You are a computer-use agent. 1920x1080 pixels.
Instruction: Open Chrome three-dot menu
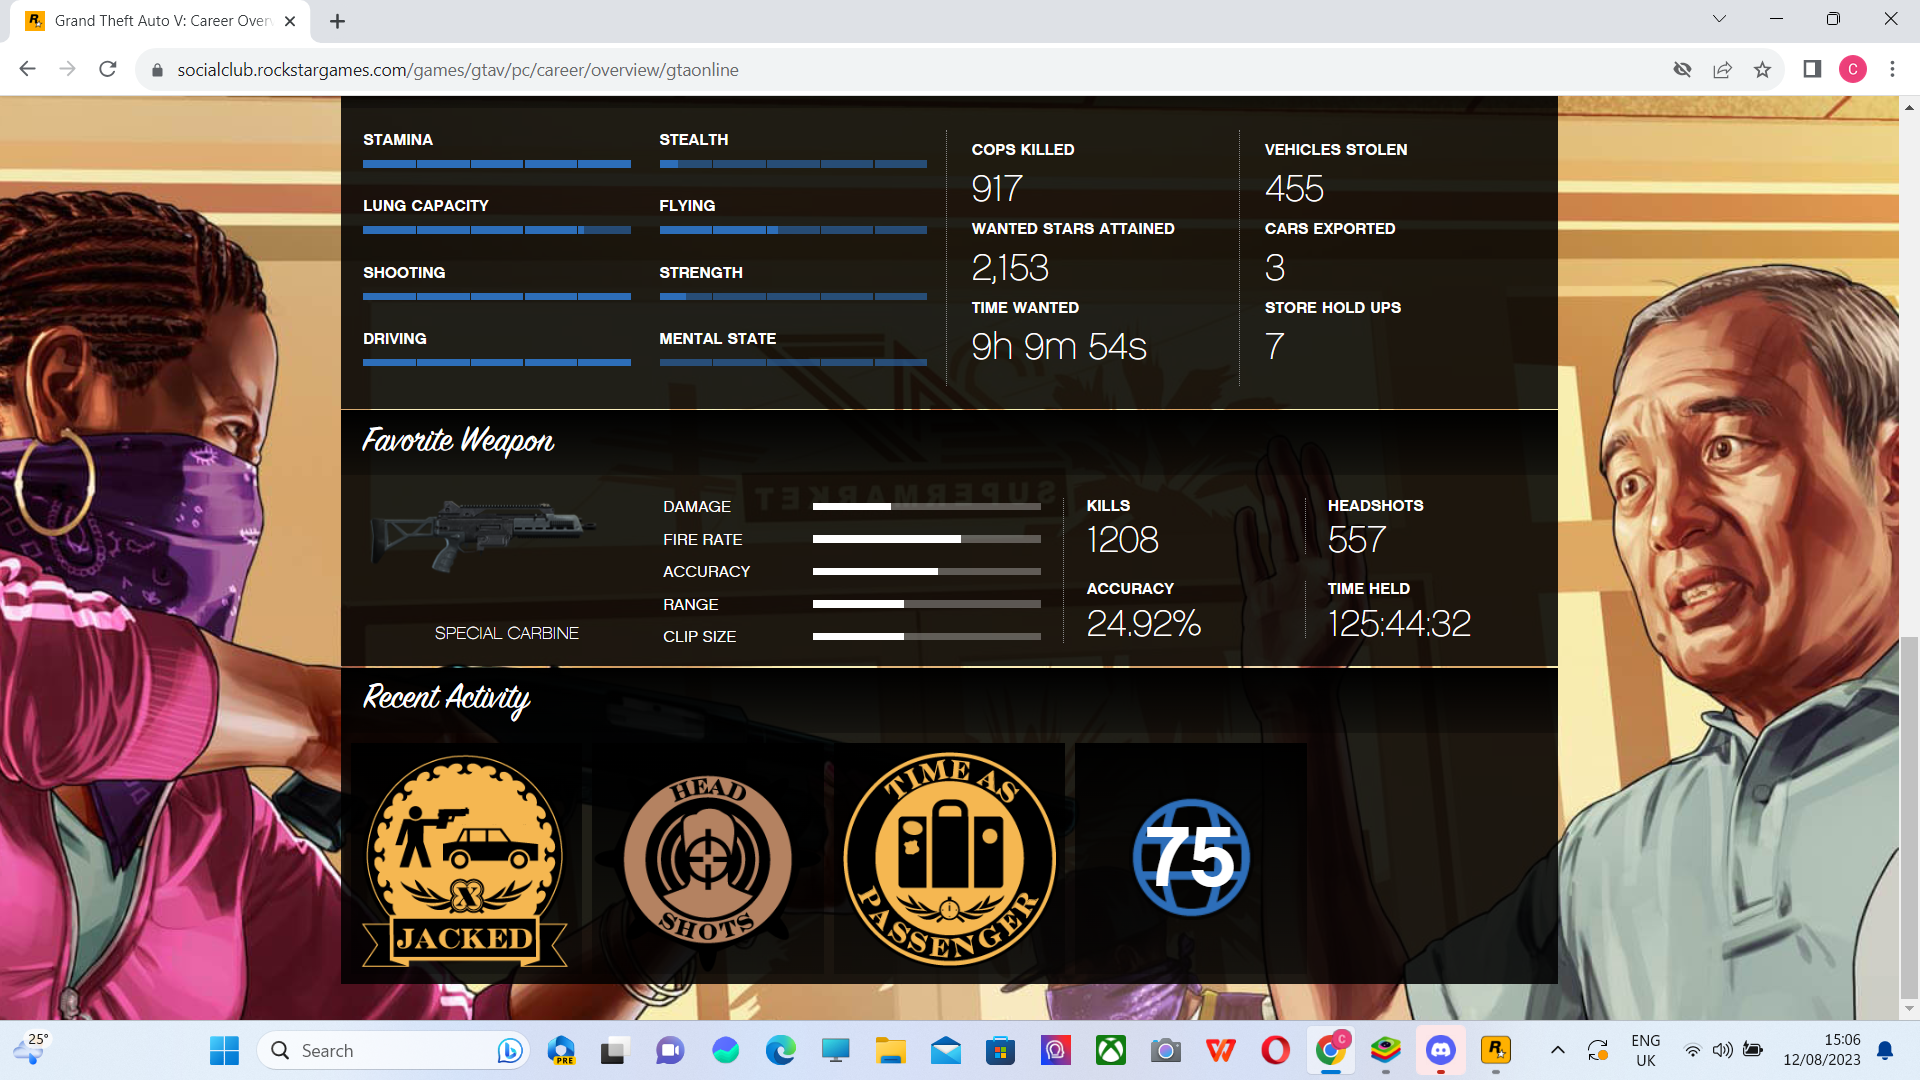coord(1892,70)
